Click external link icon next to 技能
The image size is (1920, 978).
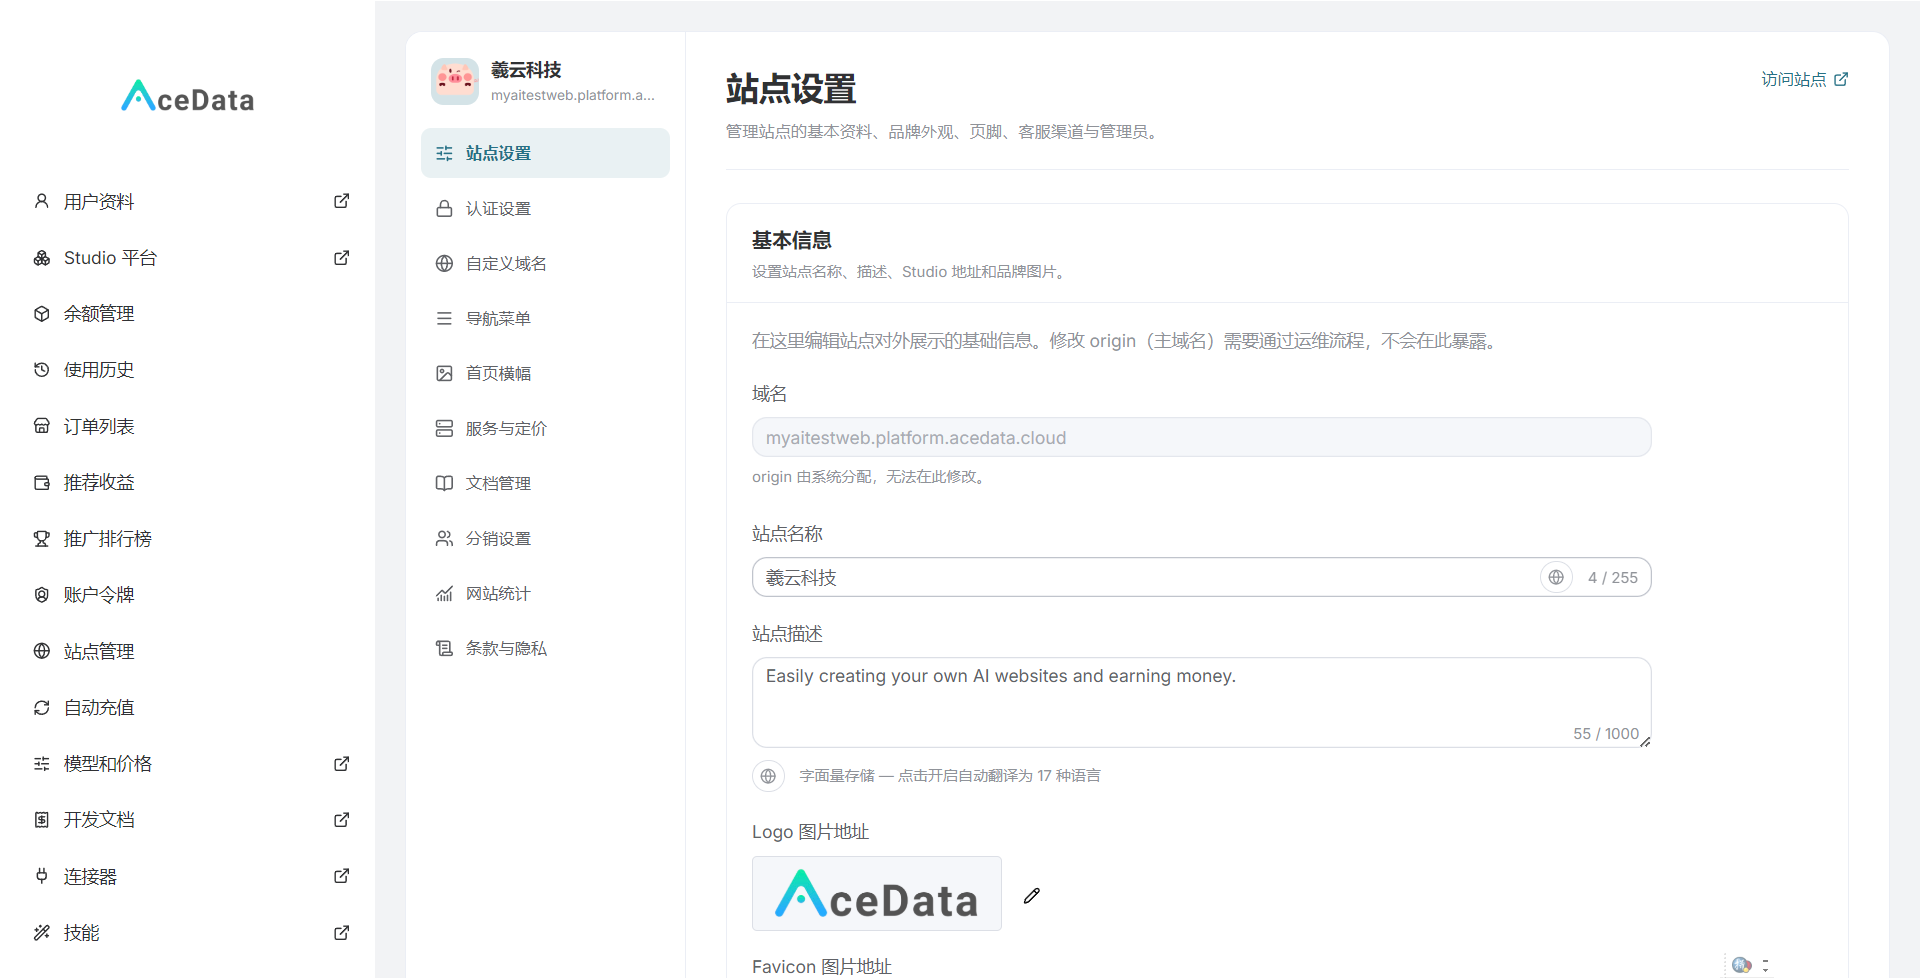(x=341, y=933)
